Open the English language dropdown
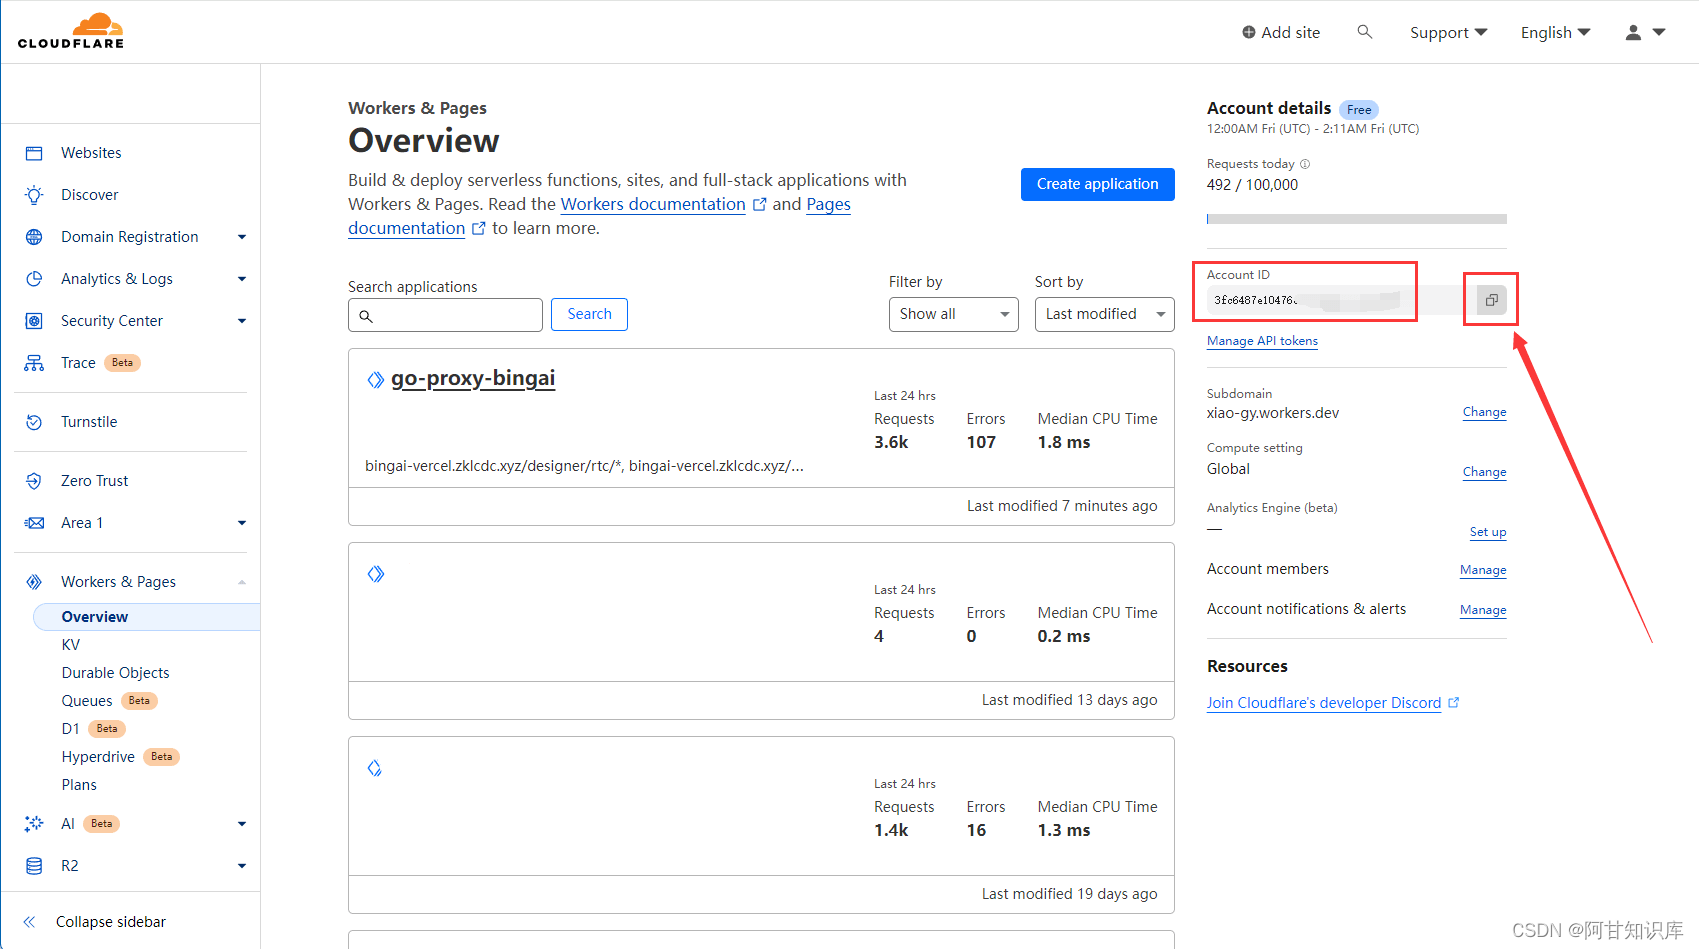Screen dimensions: 1699x949 pos(1555,32)
